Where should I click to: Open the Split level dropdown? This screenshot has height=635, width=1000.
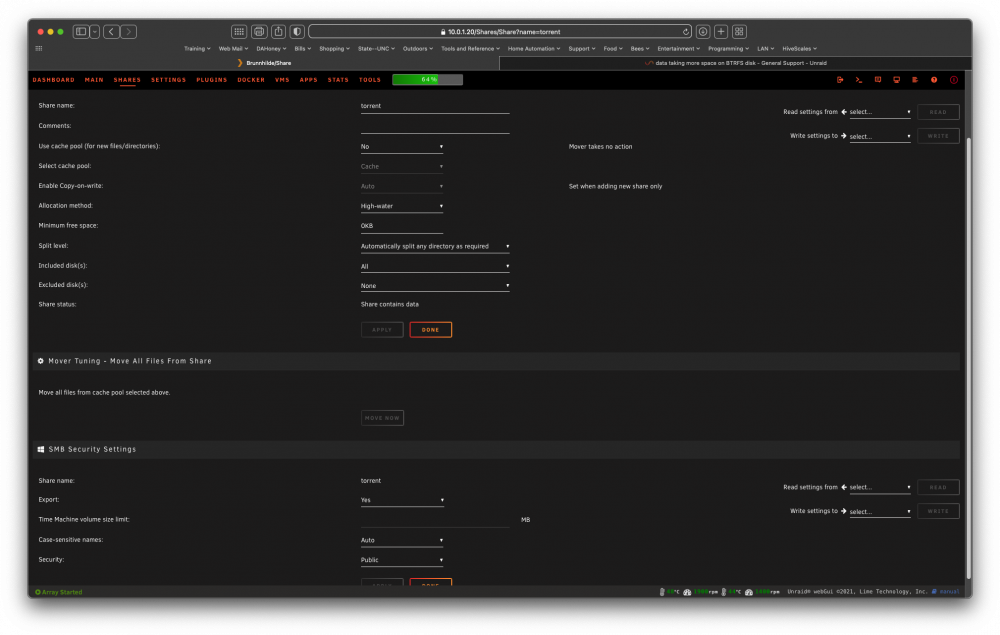(x=435, y=246)
